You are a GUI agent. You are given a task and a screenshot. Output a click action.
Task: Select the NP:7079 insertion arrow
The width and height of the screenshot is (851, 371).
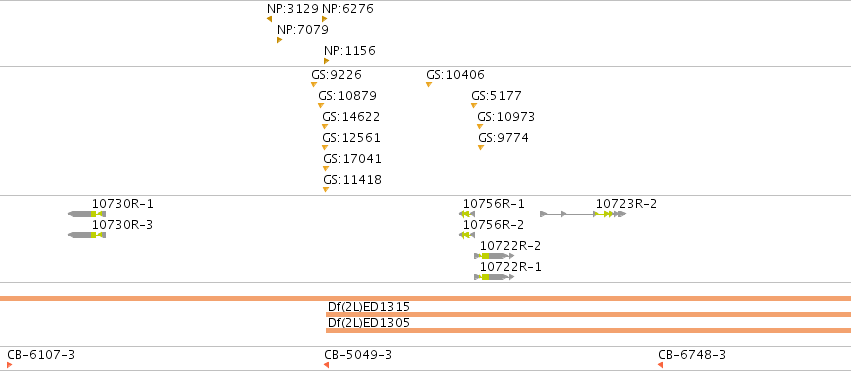280,40
